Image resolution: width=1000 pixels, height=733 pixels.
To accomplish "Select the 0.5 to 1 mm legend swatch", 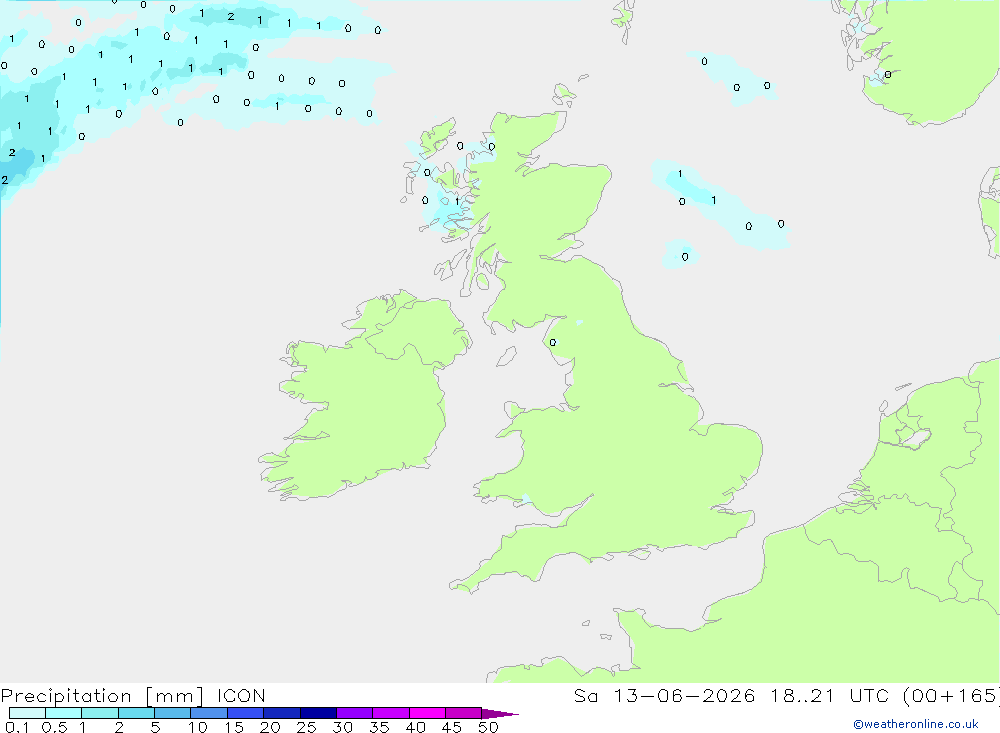I will pos(64,713).
